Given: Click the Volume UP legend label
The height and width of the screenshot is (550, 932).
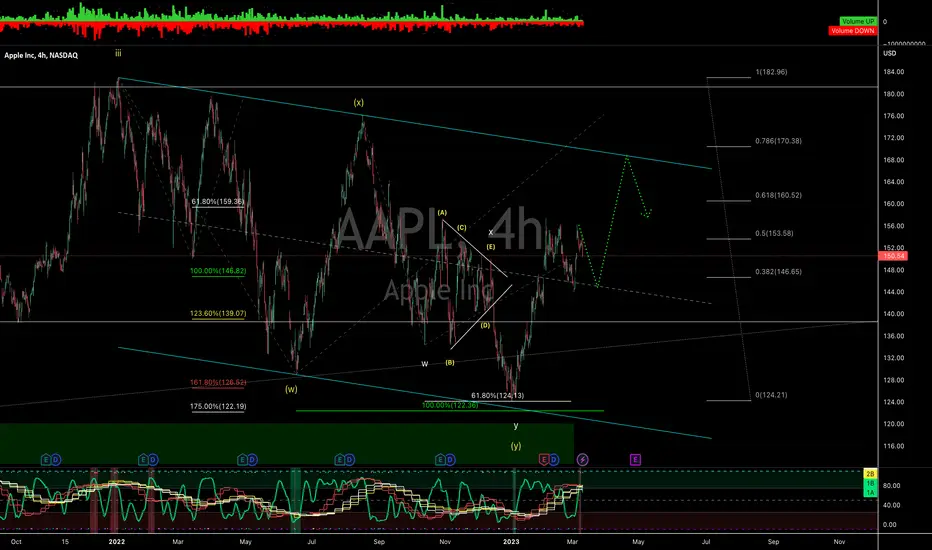Looking at the screenshot, I should tap(858, 21).
